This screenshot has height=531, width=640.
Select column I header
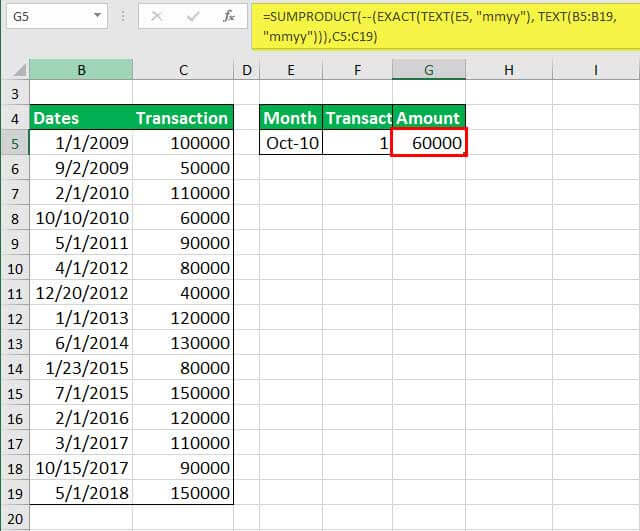click(x=596, y=70)
